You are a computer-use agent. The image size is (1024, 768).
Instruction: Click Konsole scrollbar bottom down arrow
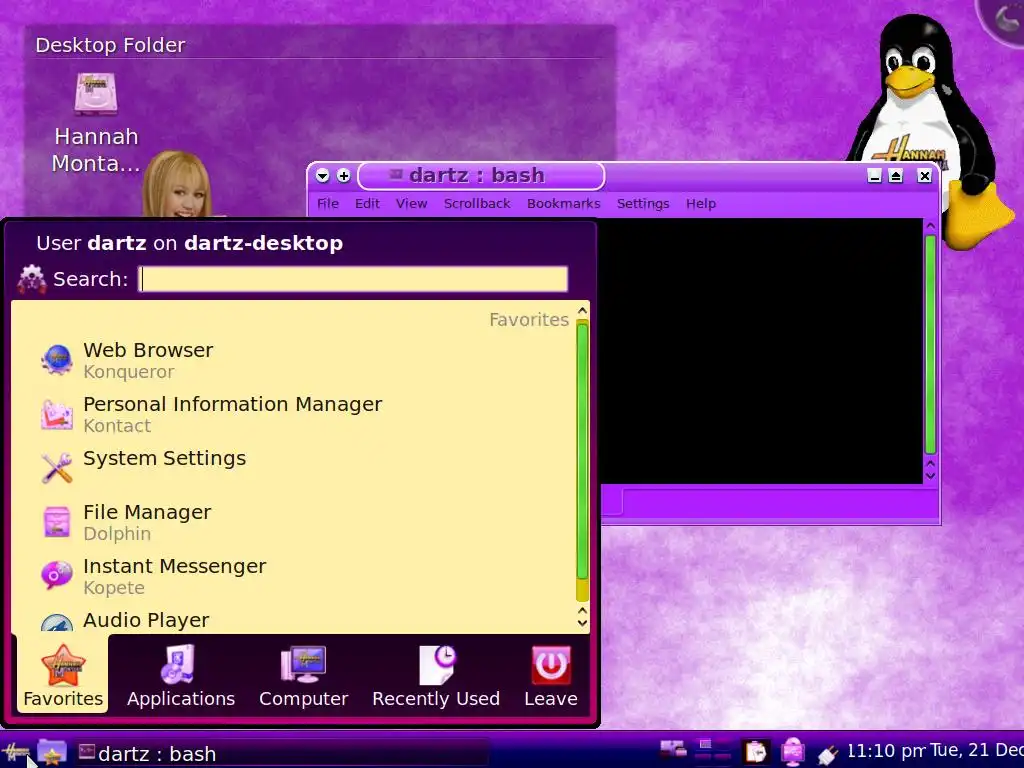click(x=931, y=475)
